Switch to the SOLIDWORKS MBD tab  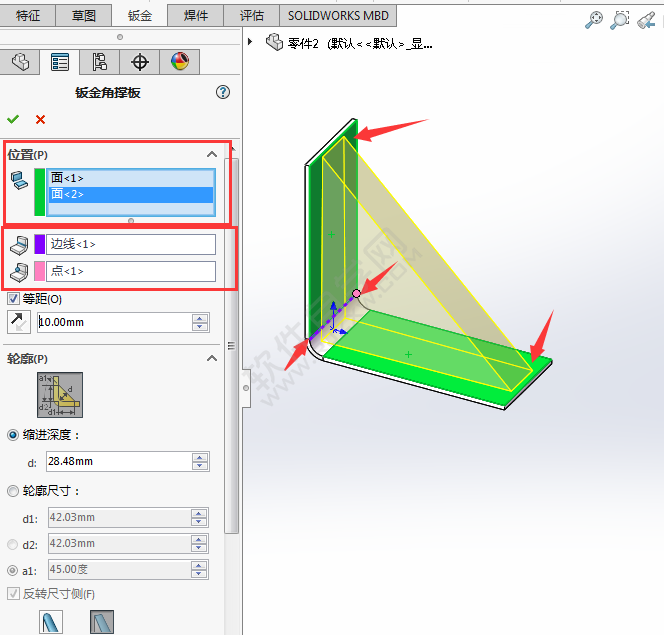point(338,16)
